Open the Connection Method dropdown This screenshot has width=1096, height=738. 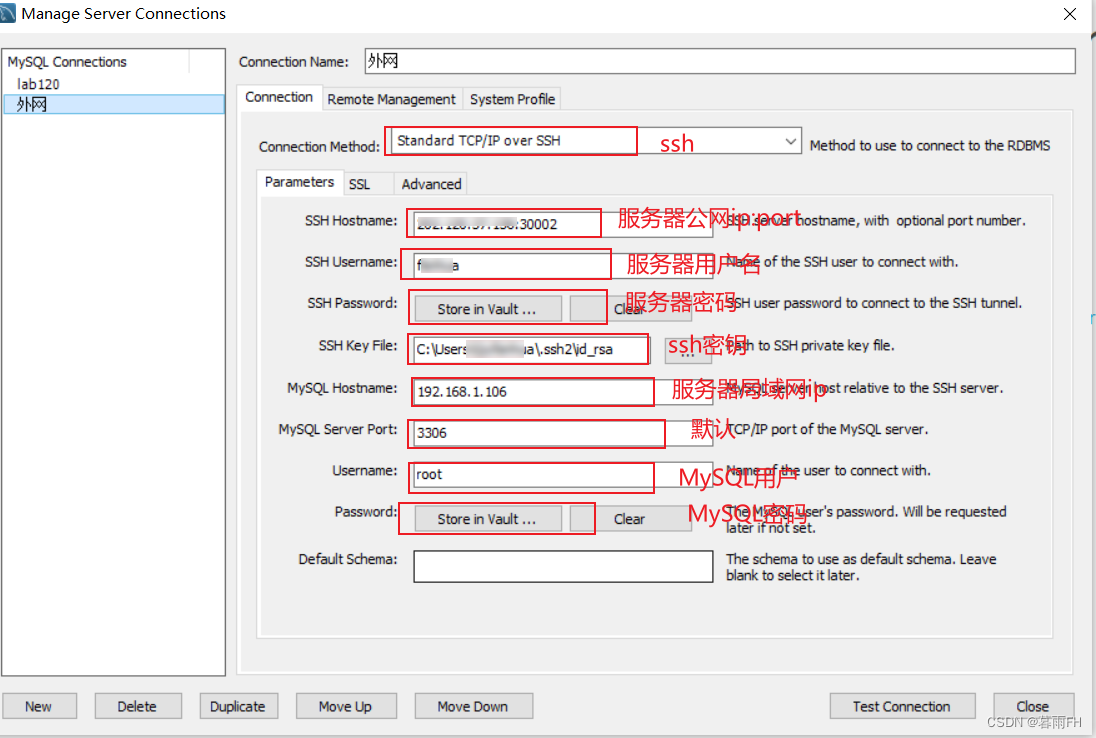(789, 141)
